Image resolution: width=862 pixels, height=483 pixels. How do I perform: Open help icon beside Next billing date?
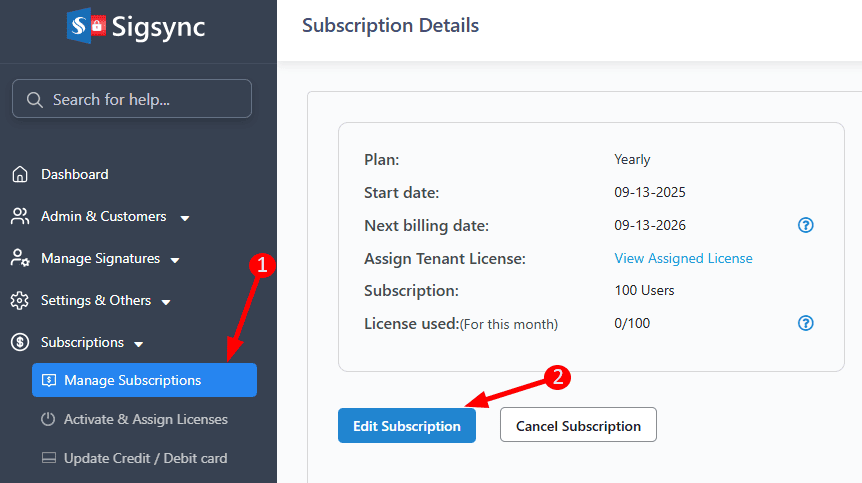pos(806,225)
